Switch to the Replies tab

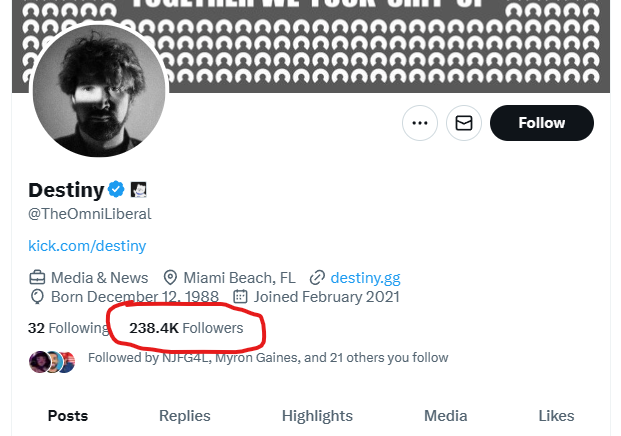coord(185,416)
